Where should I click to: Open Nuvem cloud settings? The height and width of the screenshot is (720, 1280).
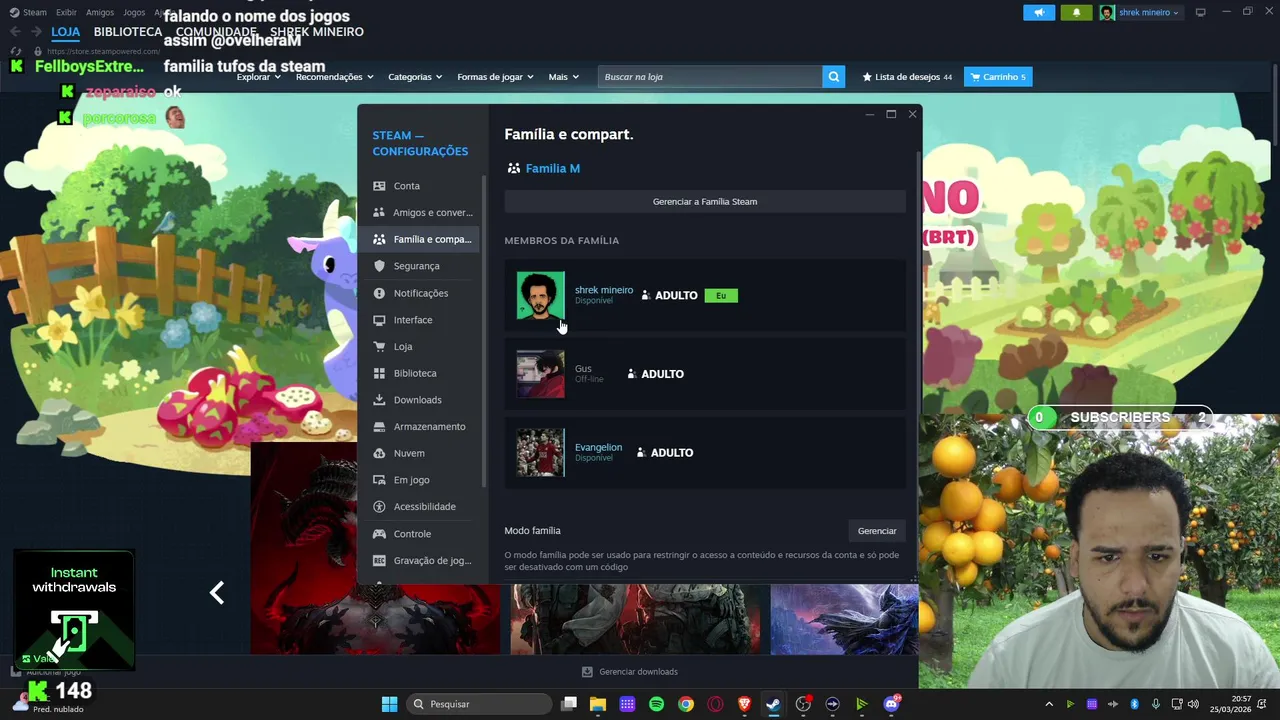(420, 453)
